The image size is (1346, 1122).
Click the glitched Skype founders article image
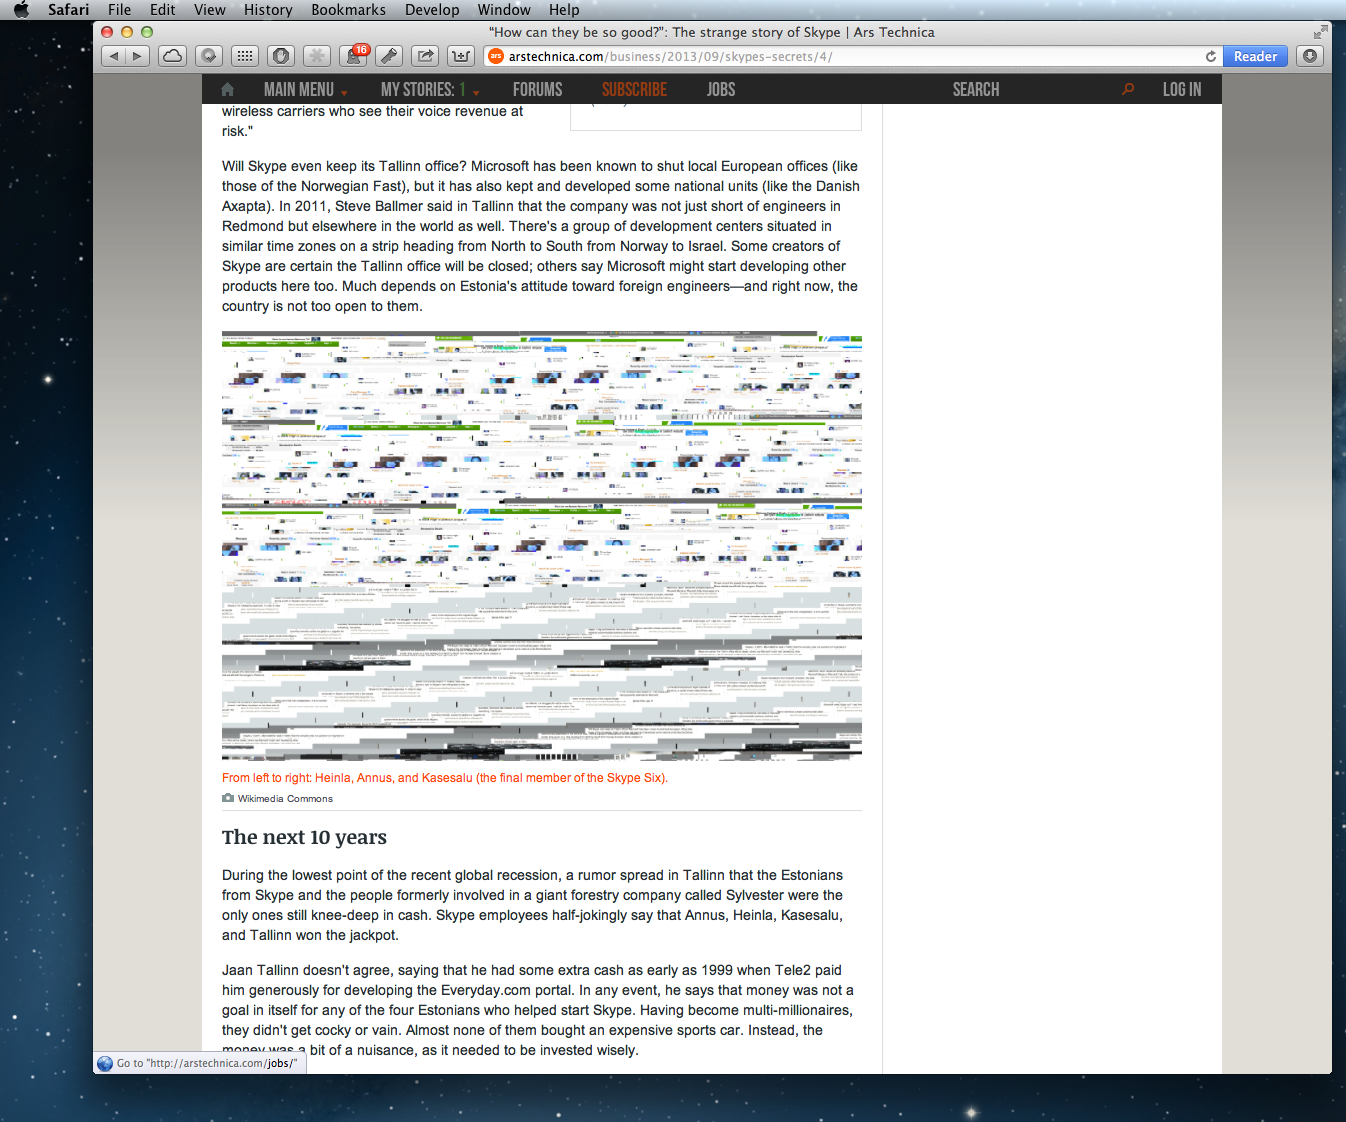point(542,546)
